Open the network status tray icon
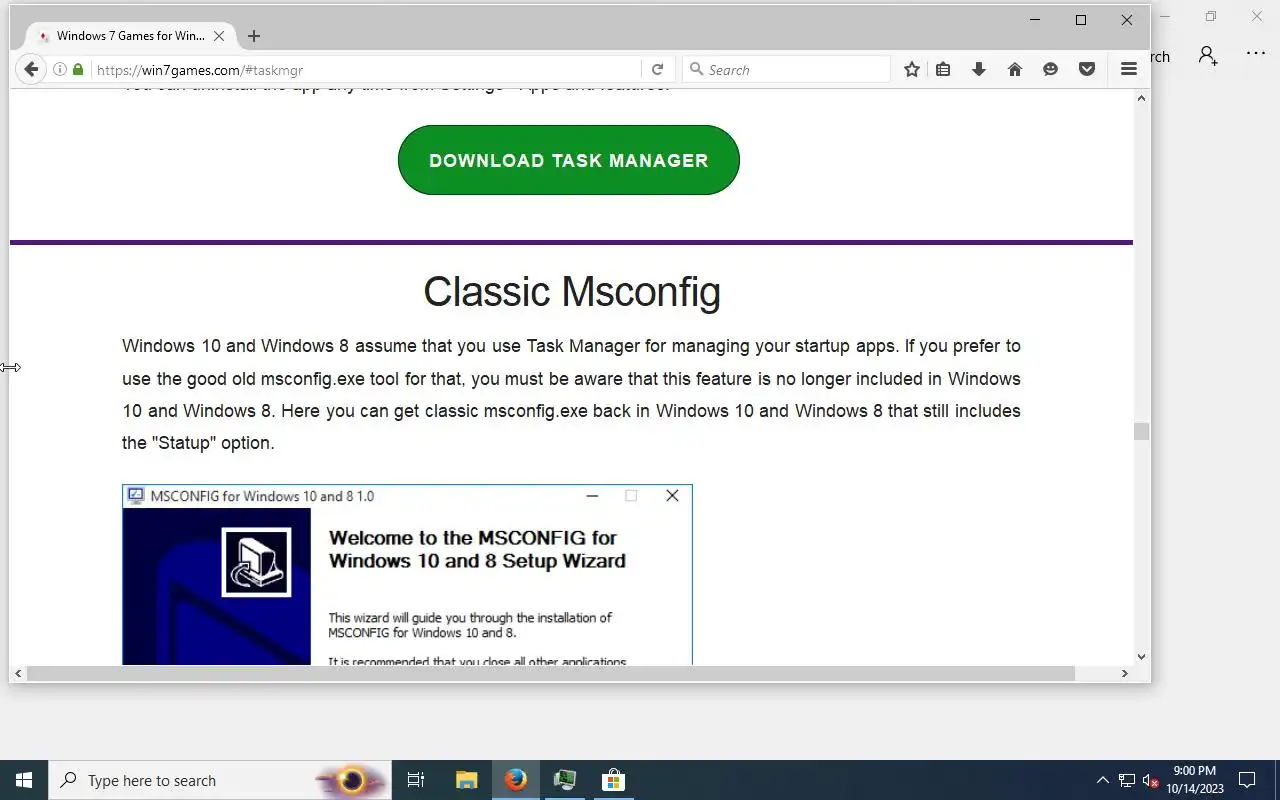 [1127, 780]
